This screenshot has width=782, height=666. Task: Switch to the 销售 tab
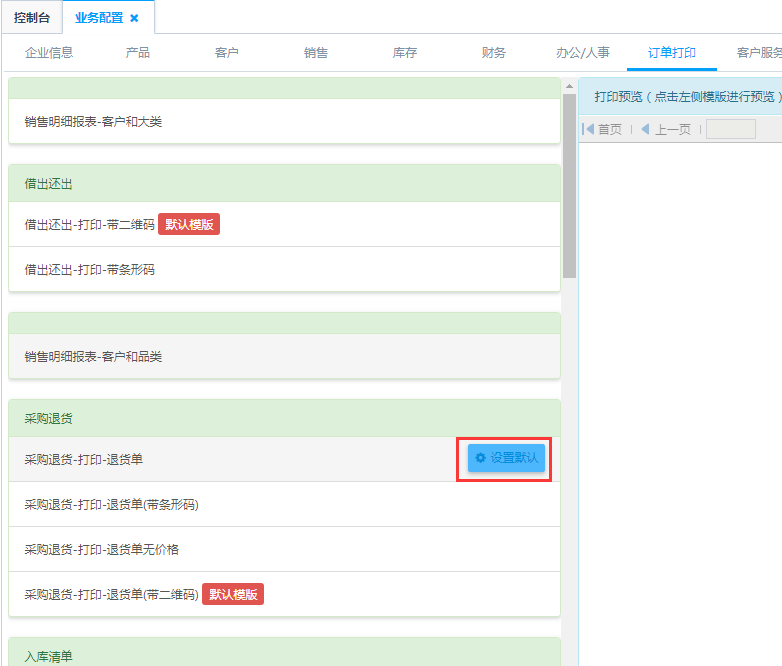[316, 53]
